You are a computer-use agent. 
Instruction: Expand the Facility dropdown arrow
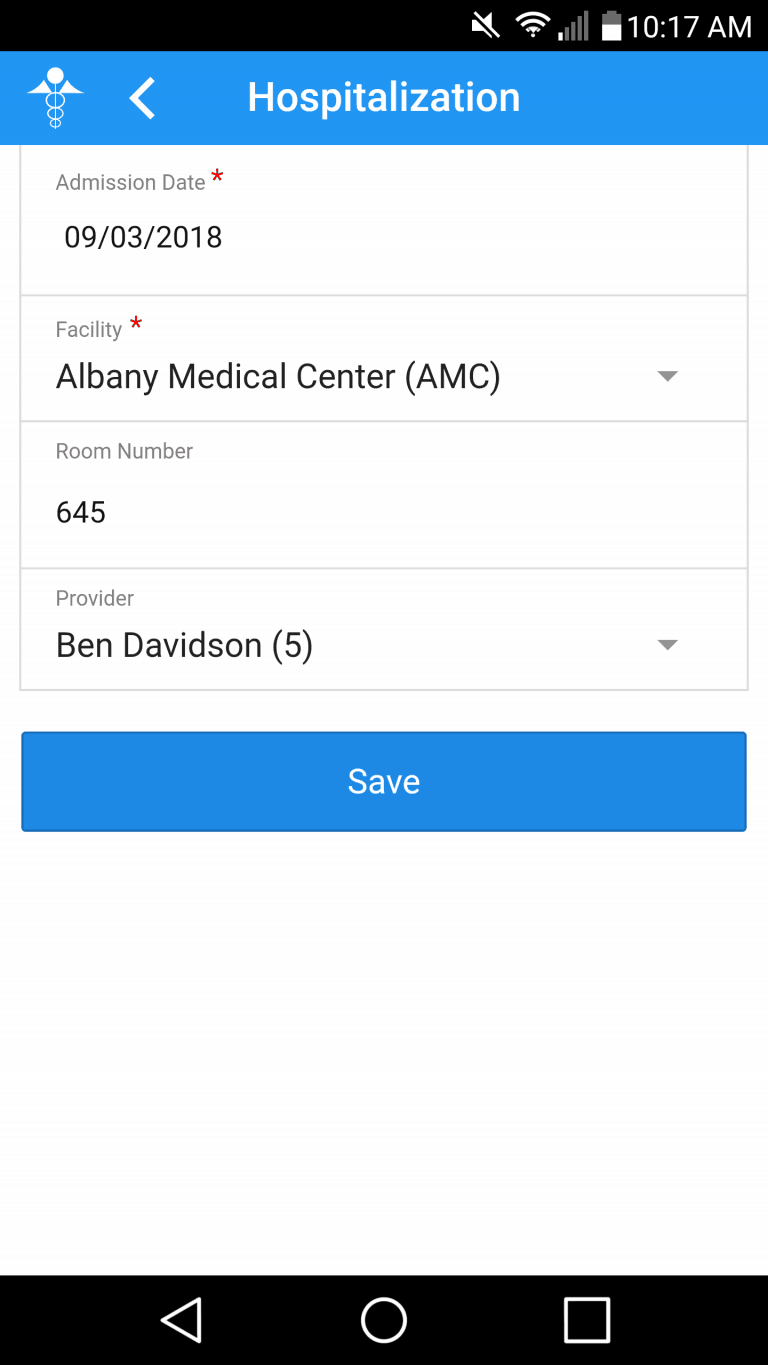[667, 376]
